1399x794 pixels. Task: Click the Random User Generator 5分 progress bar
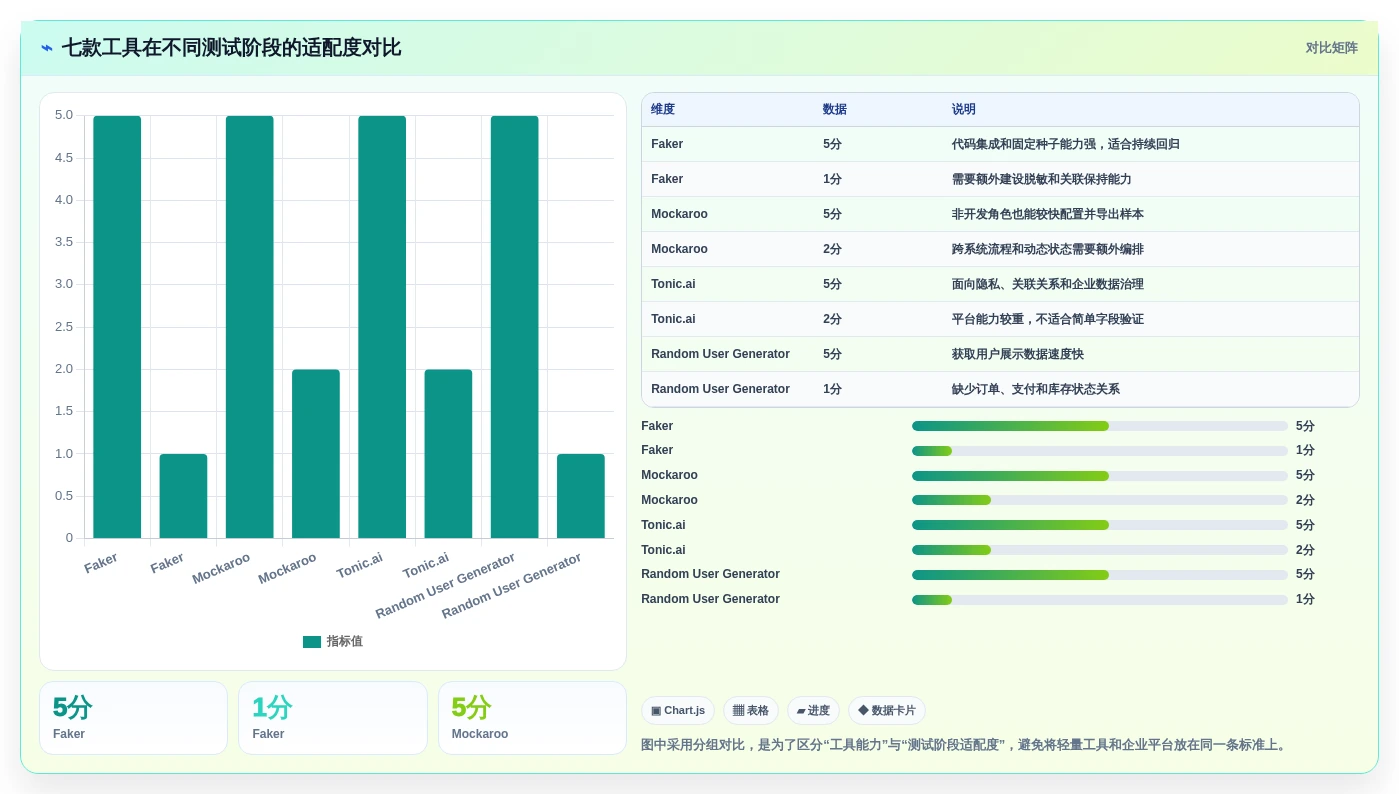pyautogui.click(x=1100, y=575)
